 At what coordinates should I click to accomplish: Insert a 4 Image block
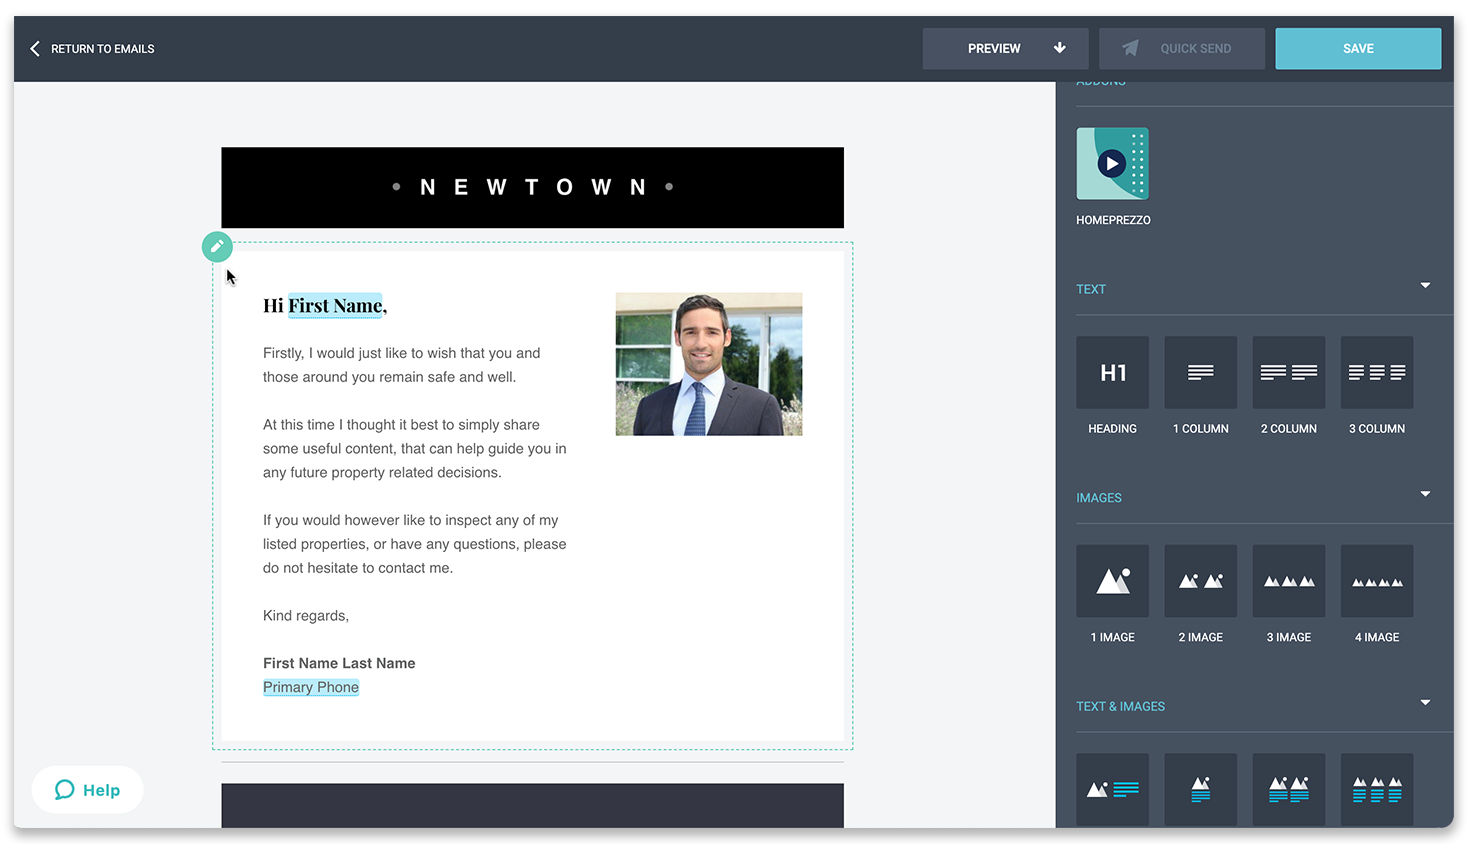point(1376,581)
